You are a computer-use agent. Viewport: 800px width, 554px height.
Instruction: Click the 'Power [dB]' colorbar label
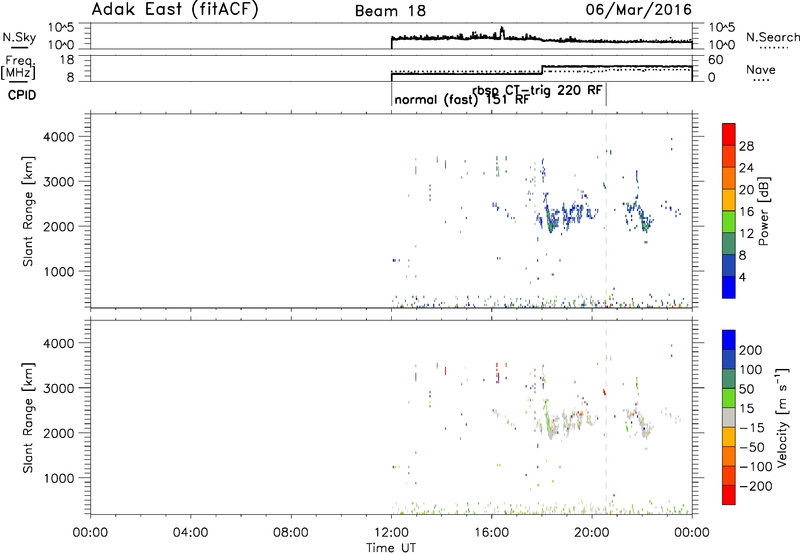coord(764,211)
